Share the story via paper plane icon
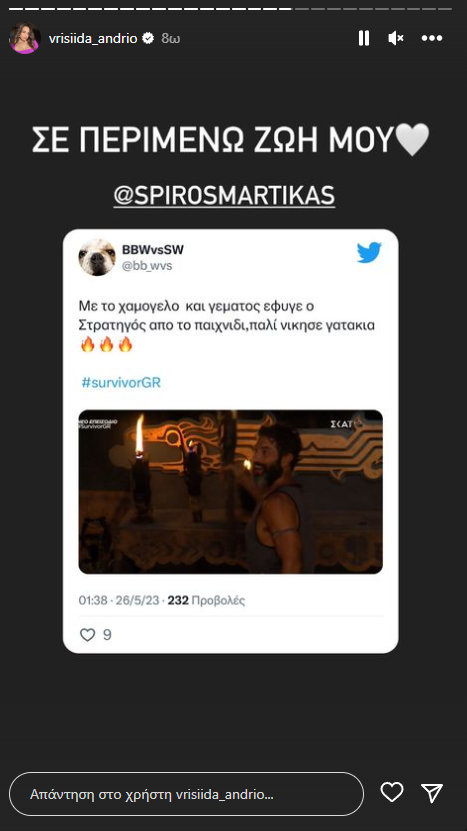 [432, 793]
